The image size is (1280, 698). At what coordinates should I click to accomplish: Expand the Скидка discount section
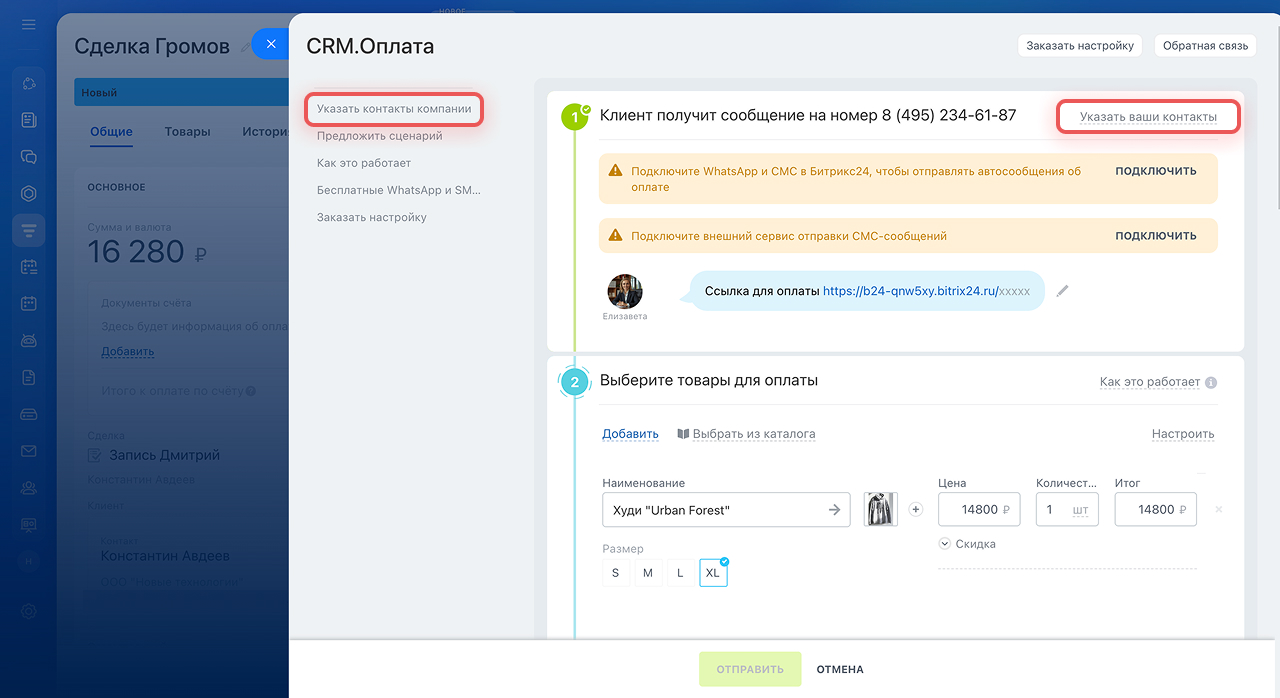coord(967,544)
